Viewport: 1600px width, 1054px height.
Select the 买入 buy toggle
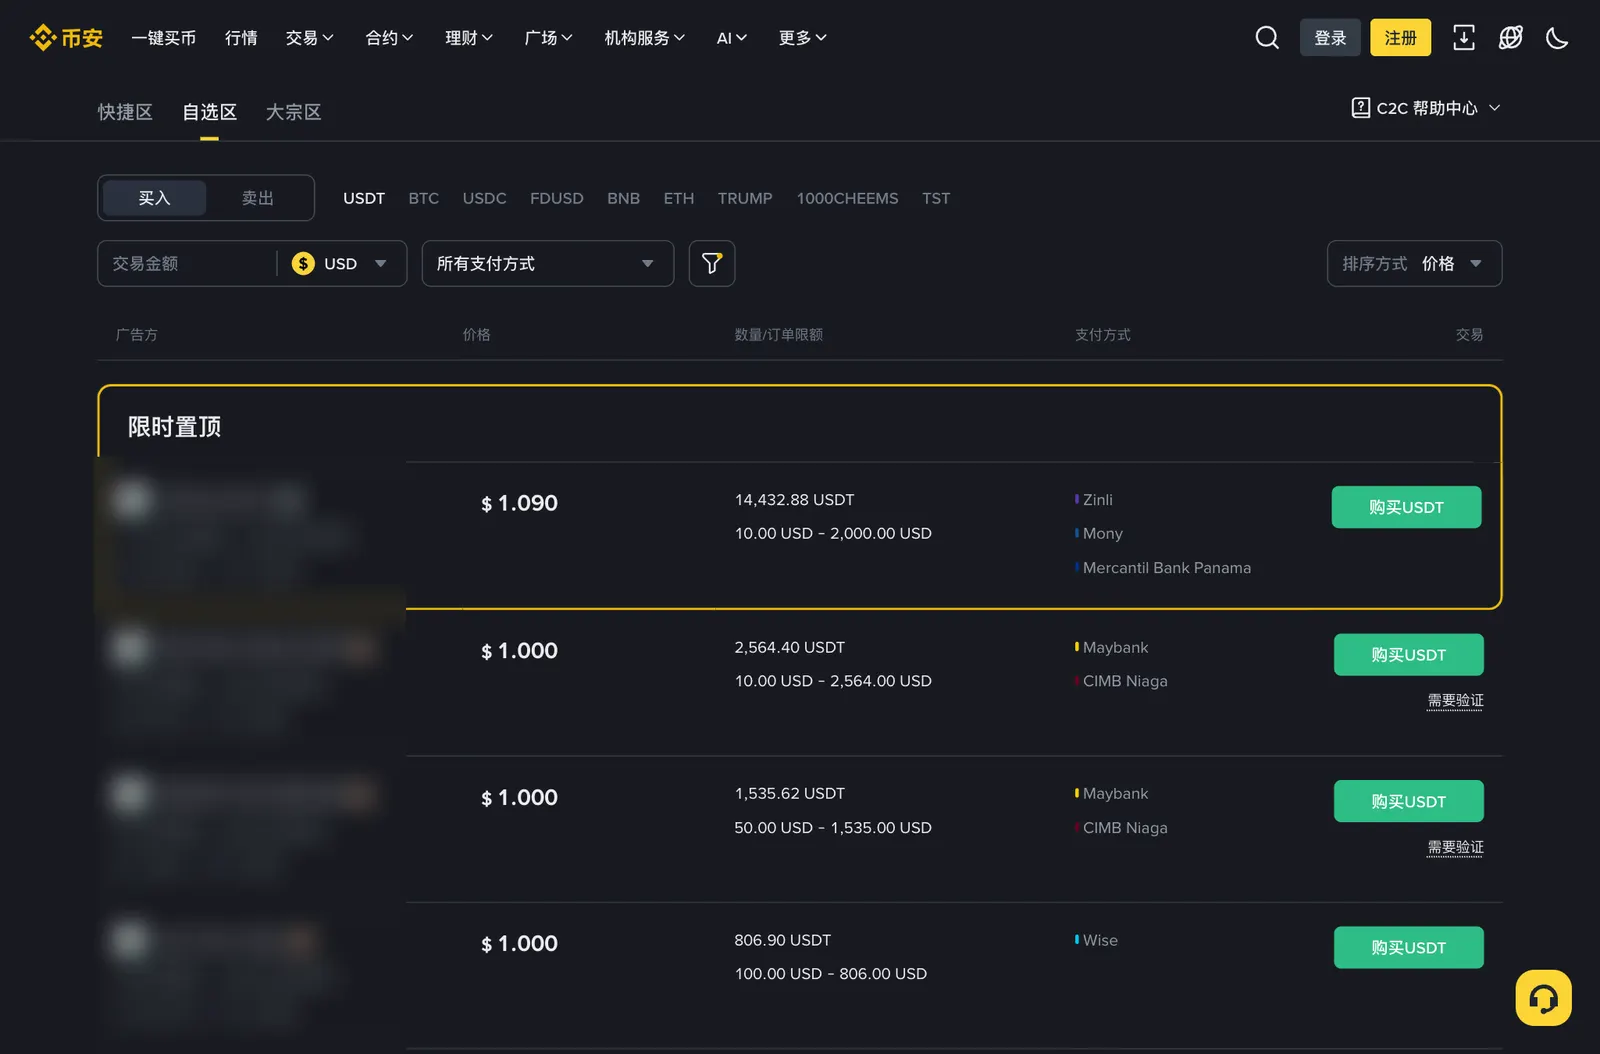pyautogui.click(x=155, y=198)
